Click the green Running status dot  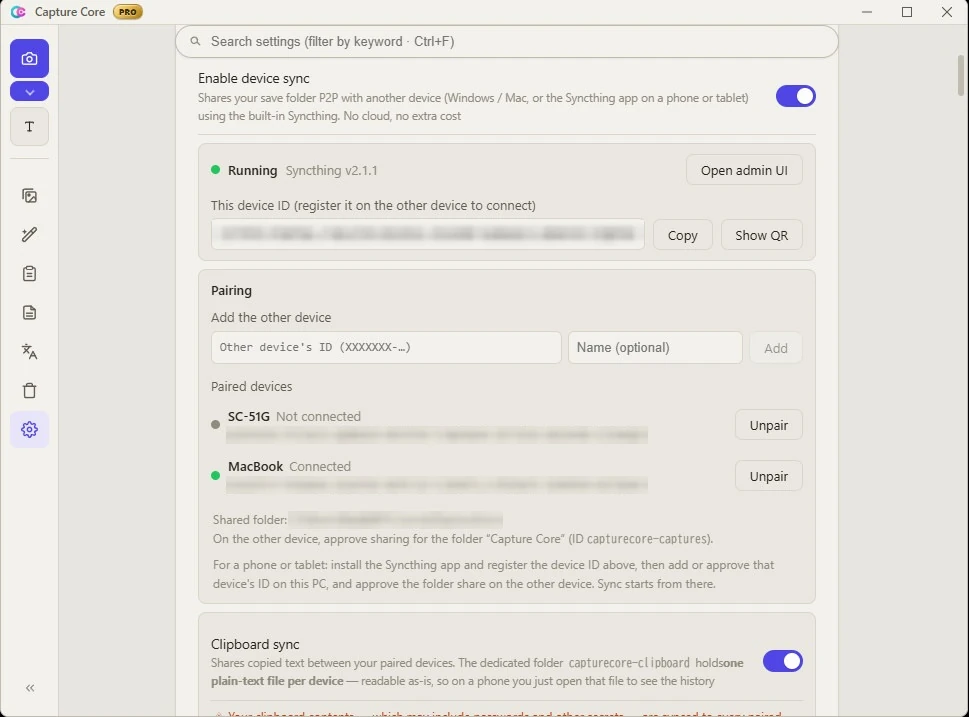(x=215, y=170)
